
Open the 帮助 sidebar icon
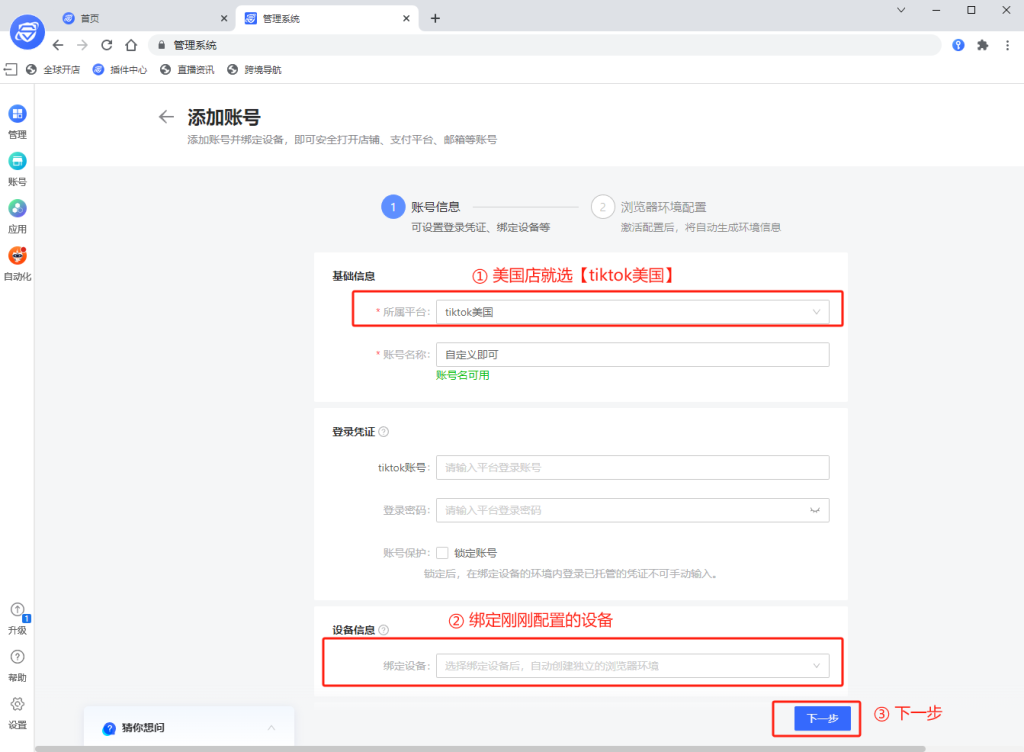click(x=17, y=657)
